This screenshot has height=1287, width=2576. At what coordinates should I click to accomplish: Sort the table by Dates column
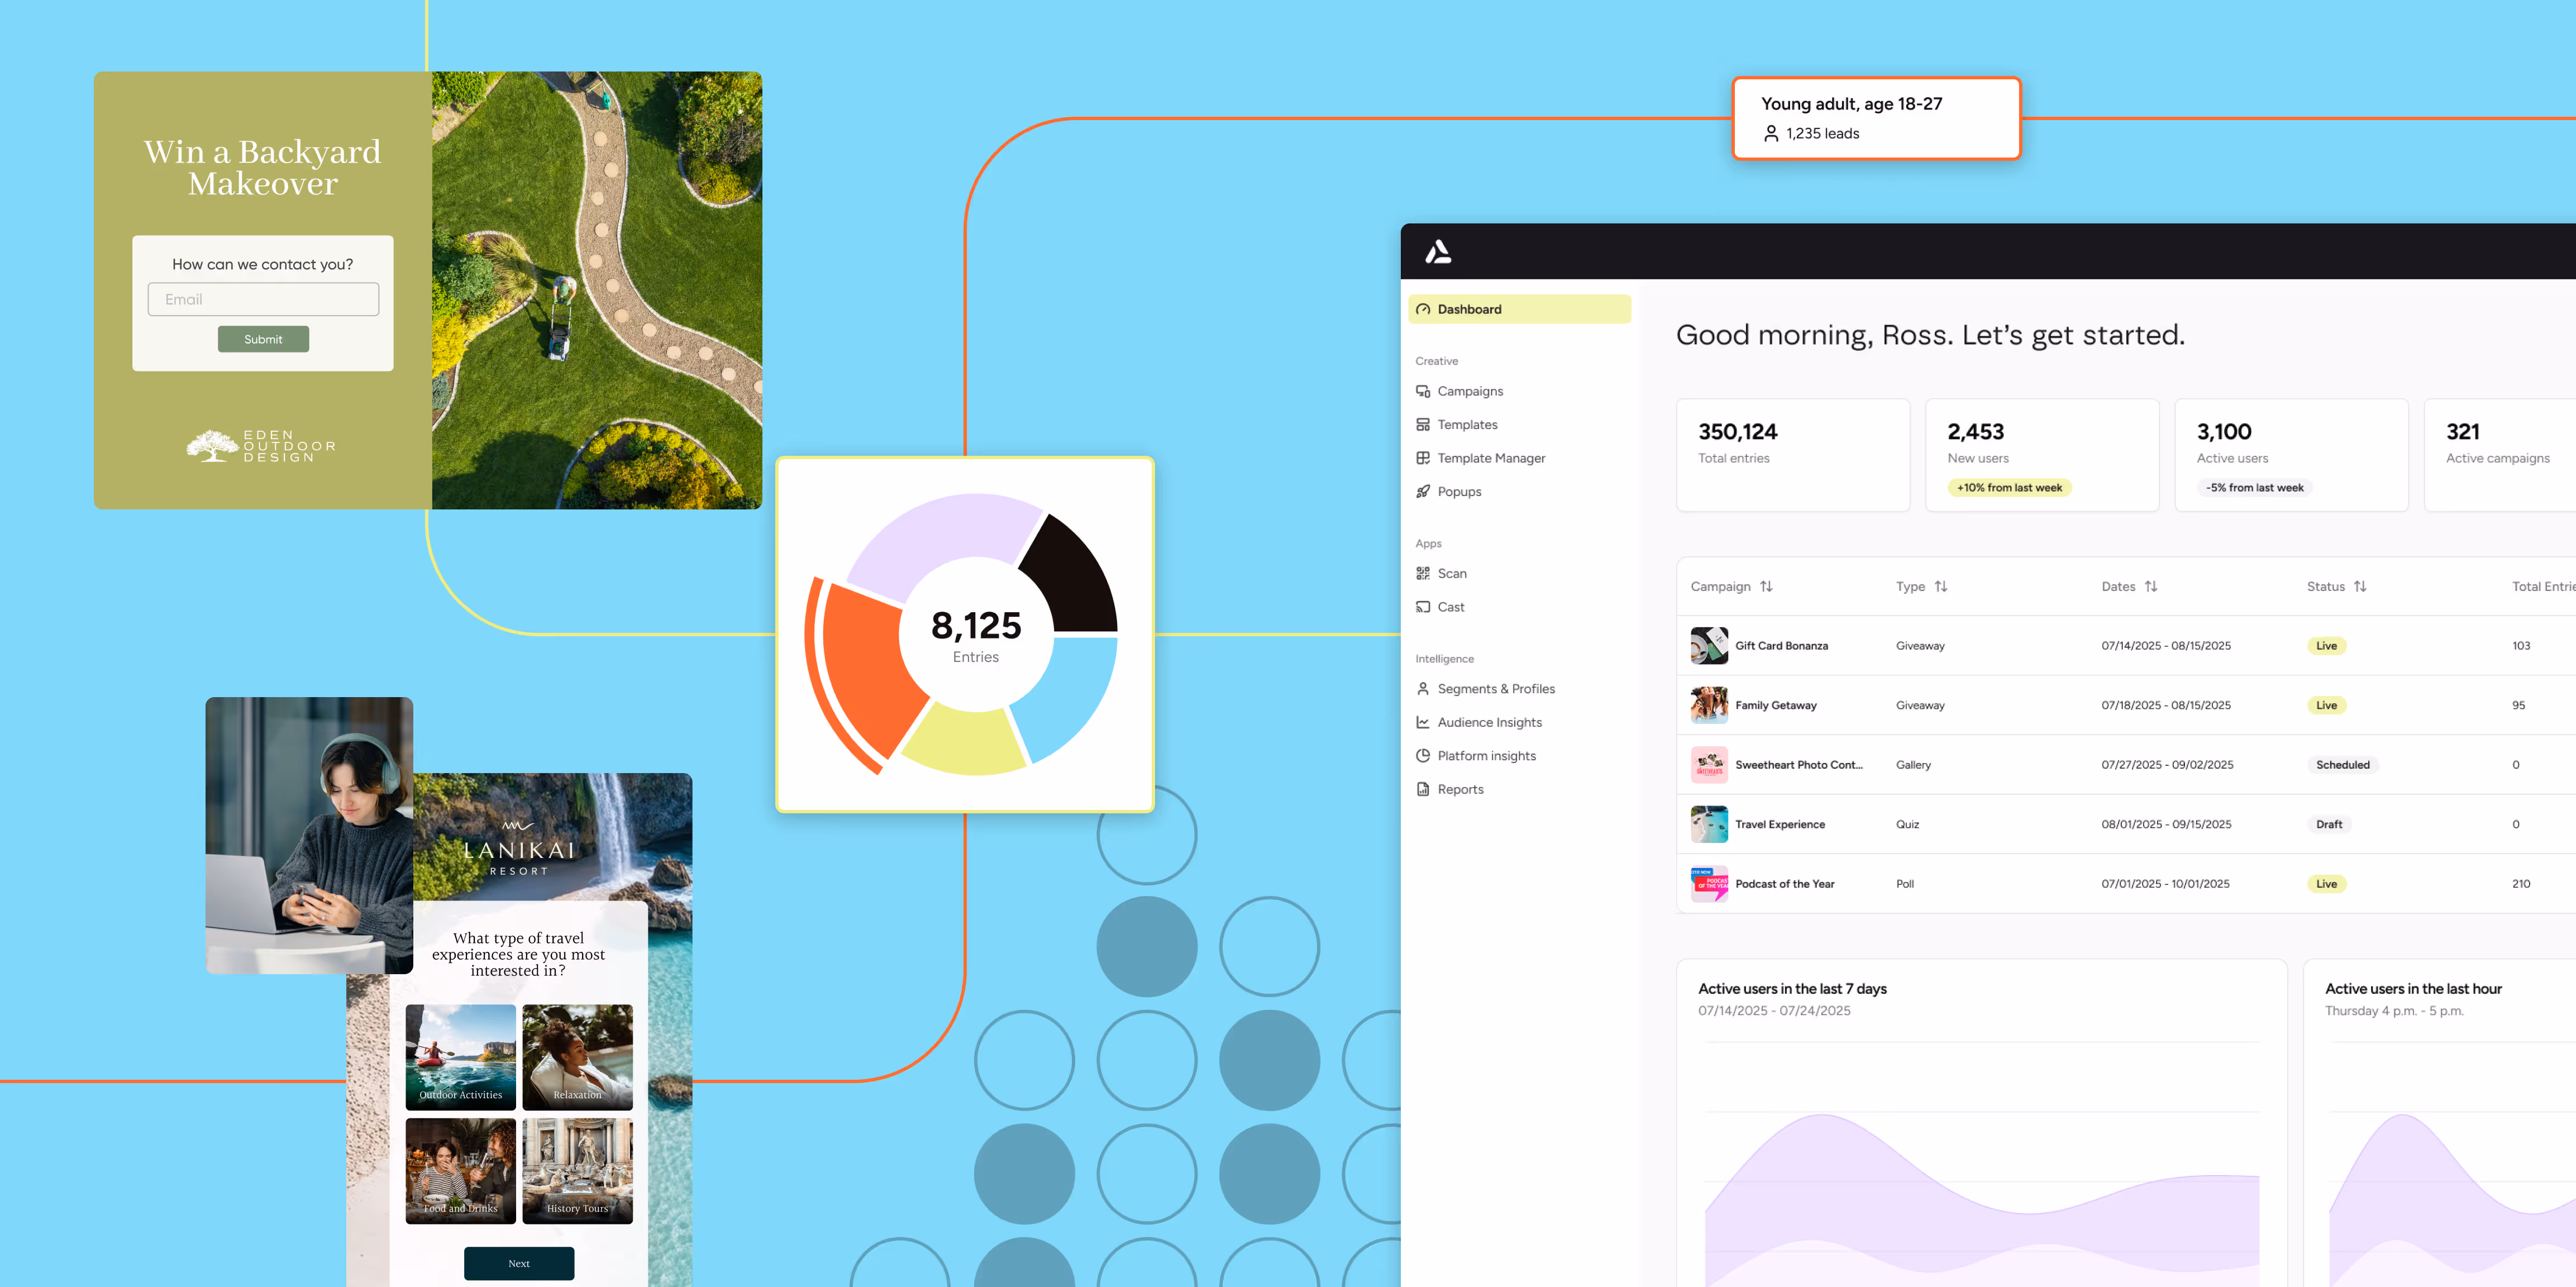(2151, 587)
